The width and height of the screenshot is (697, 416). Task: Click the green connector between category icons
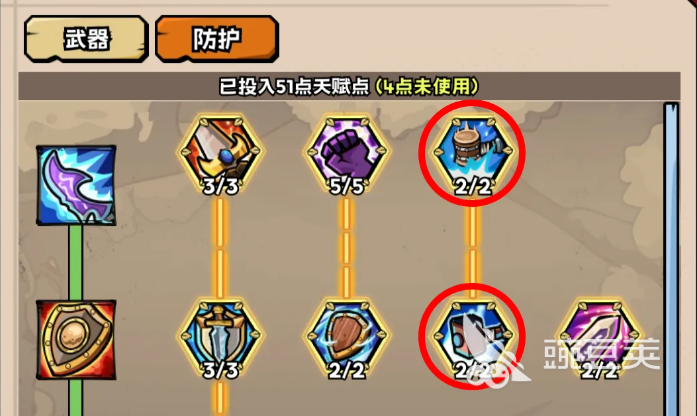[x=76, y=262]
